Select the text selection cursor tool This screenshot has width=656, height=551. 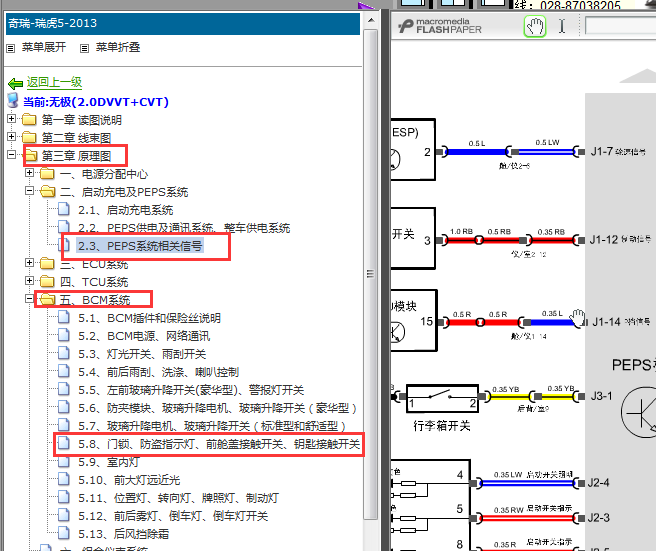[x=562, y=26]
